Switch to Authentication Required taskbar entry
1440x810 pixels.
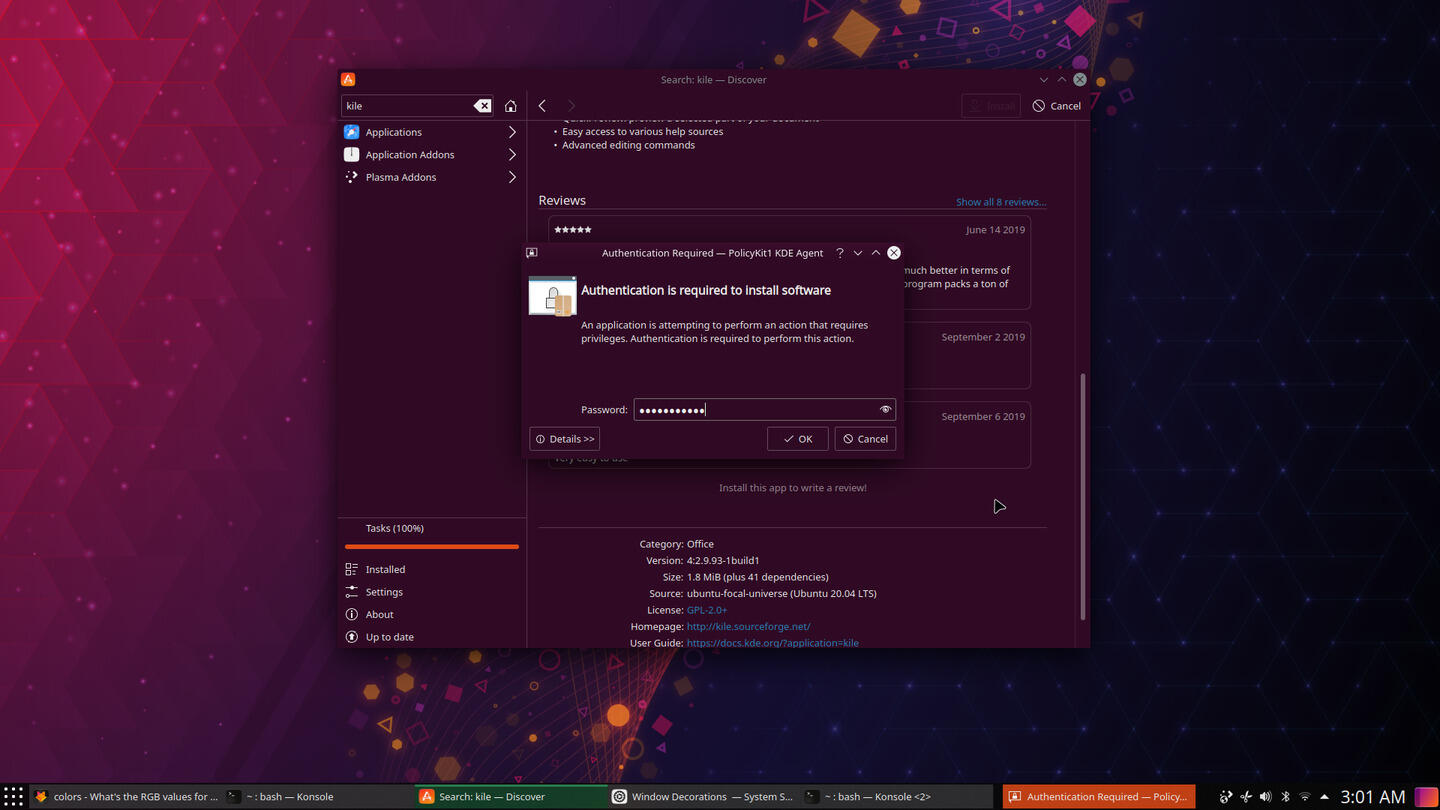(1099, 797)
